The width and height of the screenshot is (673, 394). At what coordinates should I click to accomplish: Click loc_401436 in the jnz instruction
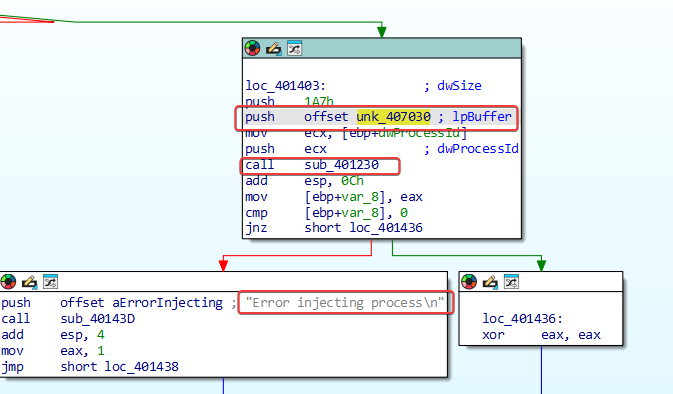coord(386,228)
